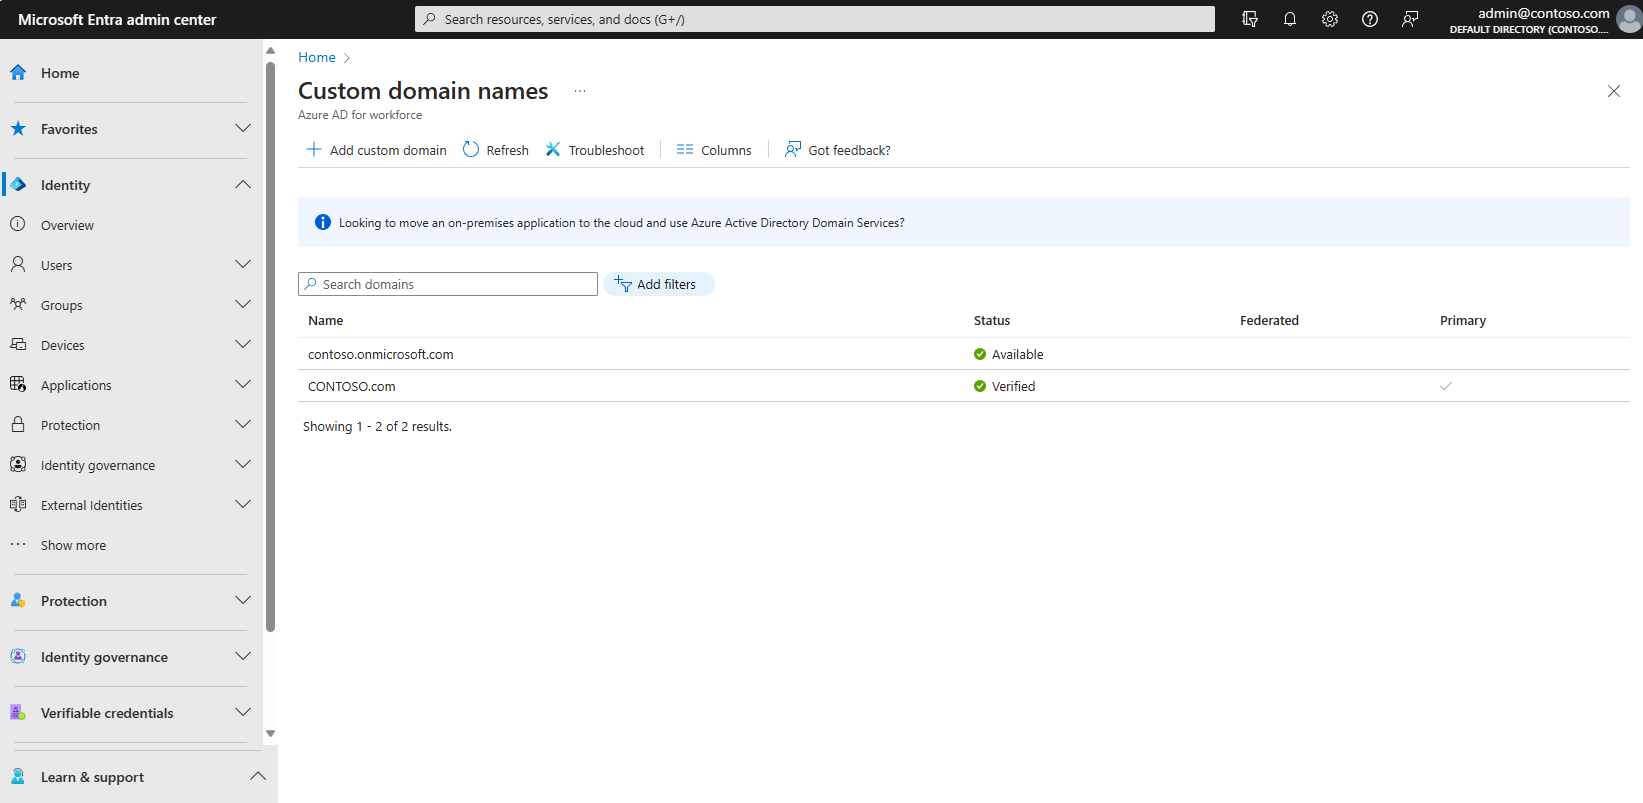Screen dimensions: 1643x803
Task: Click Add filters button
Action: click(658, 284)
